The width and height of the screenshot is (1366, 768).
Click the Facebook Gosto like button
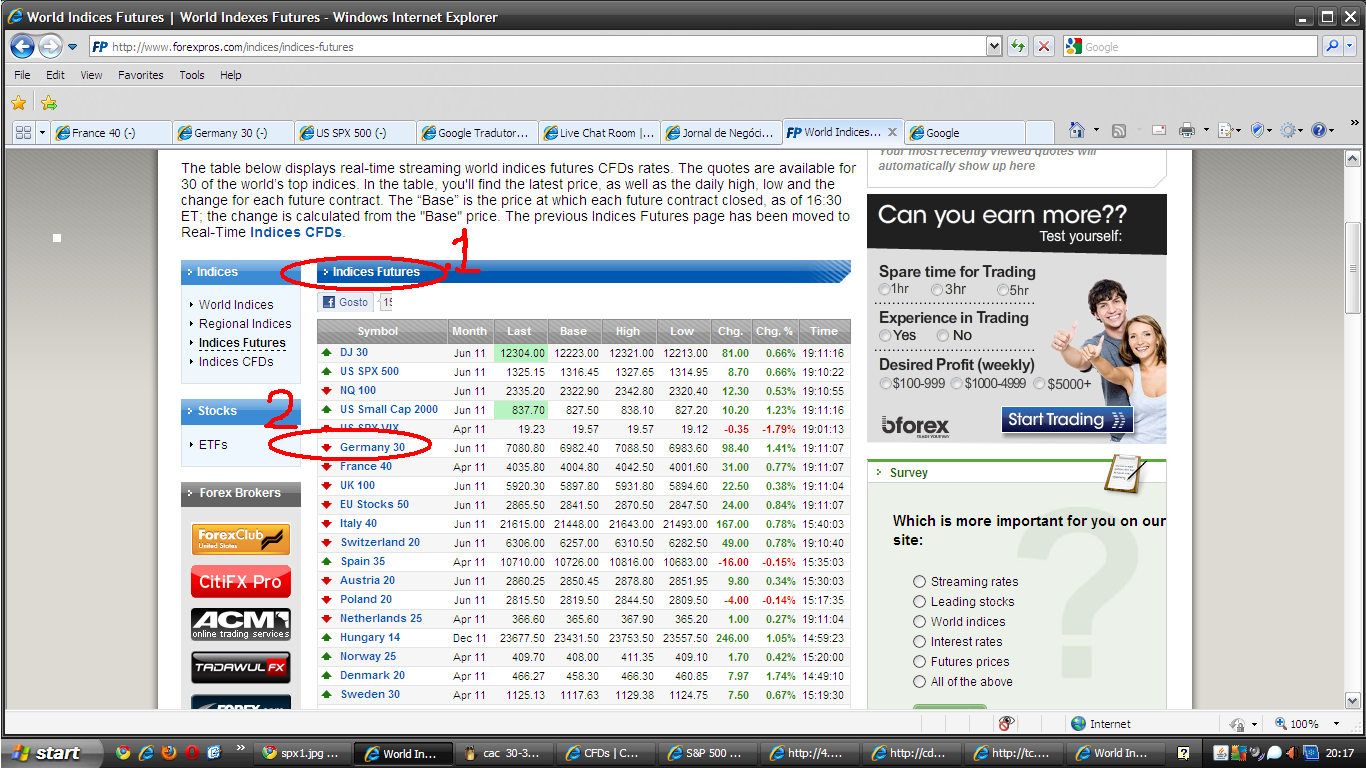[346, 302]
